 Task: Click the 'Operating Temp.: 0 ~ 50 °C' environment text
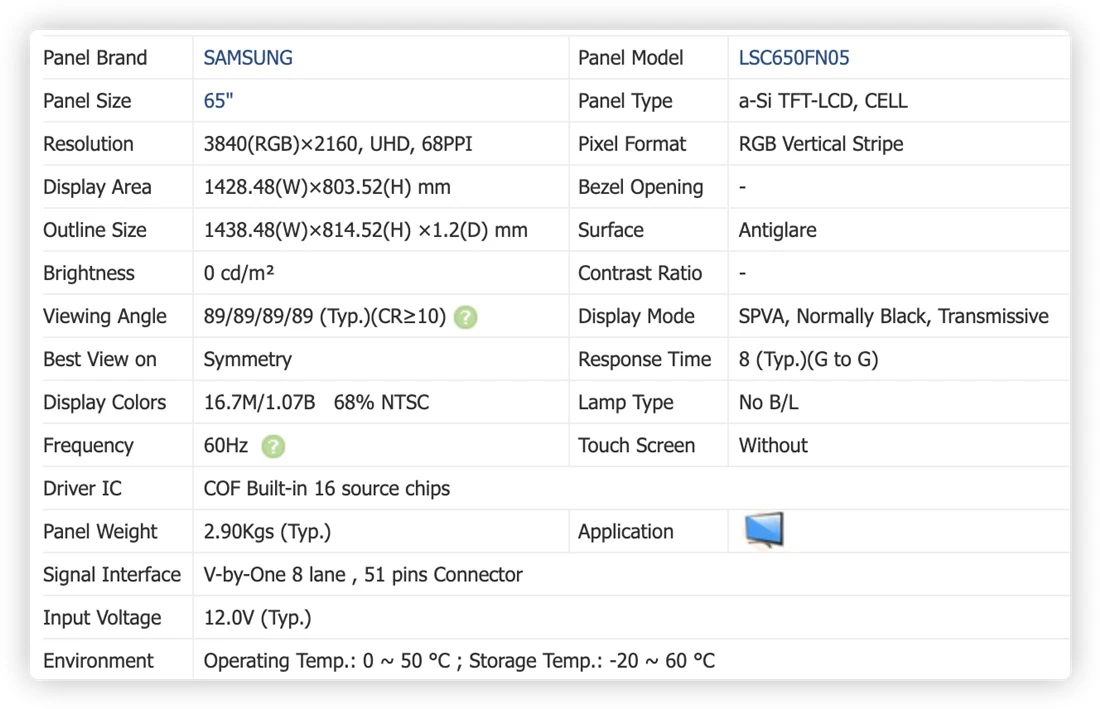(x=326, y=661)
